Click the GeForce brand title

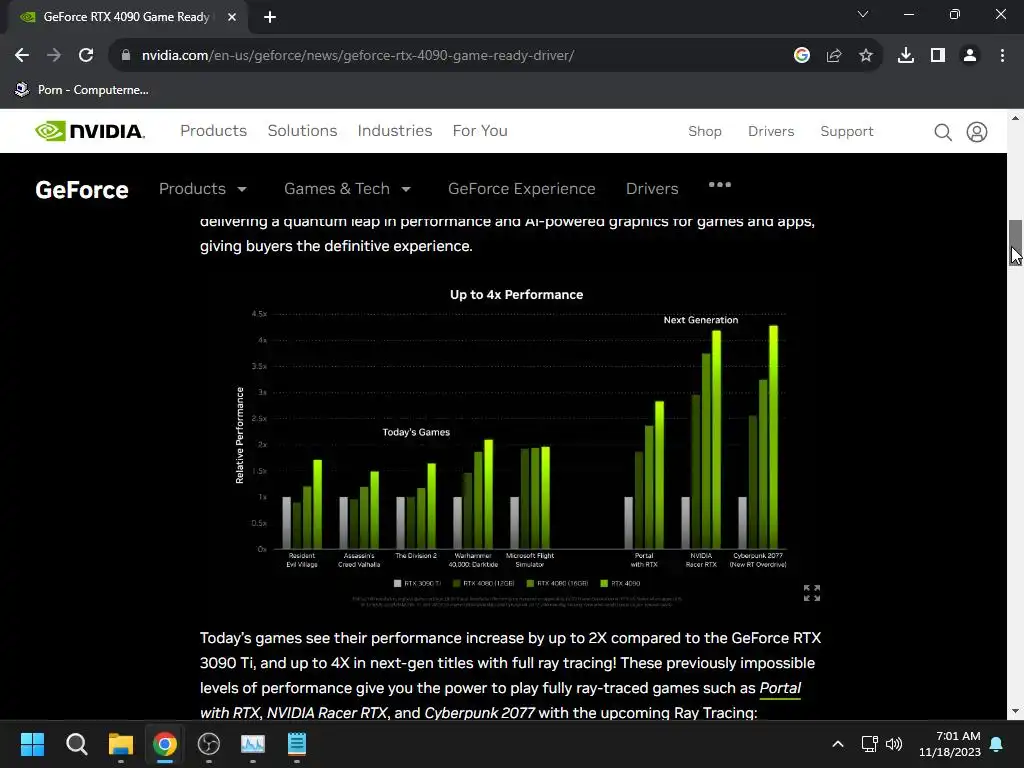[82, 190]
